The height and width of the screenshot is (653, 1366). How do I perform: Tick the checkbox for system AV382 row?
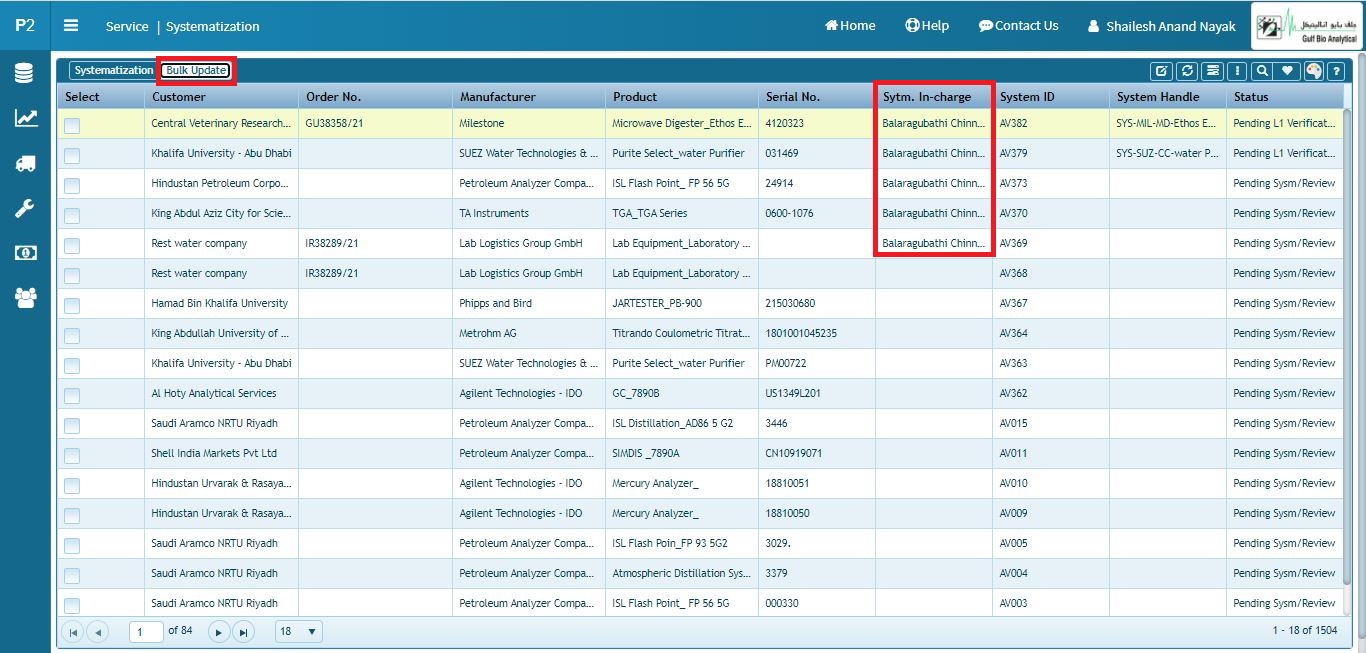pyautogui.click(x=72, y=125)
